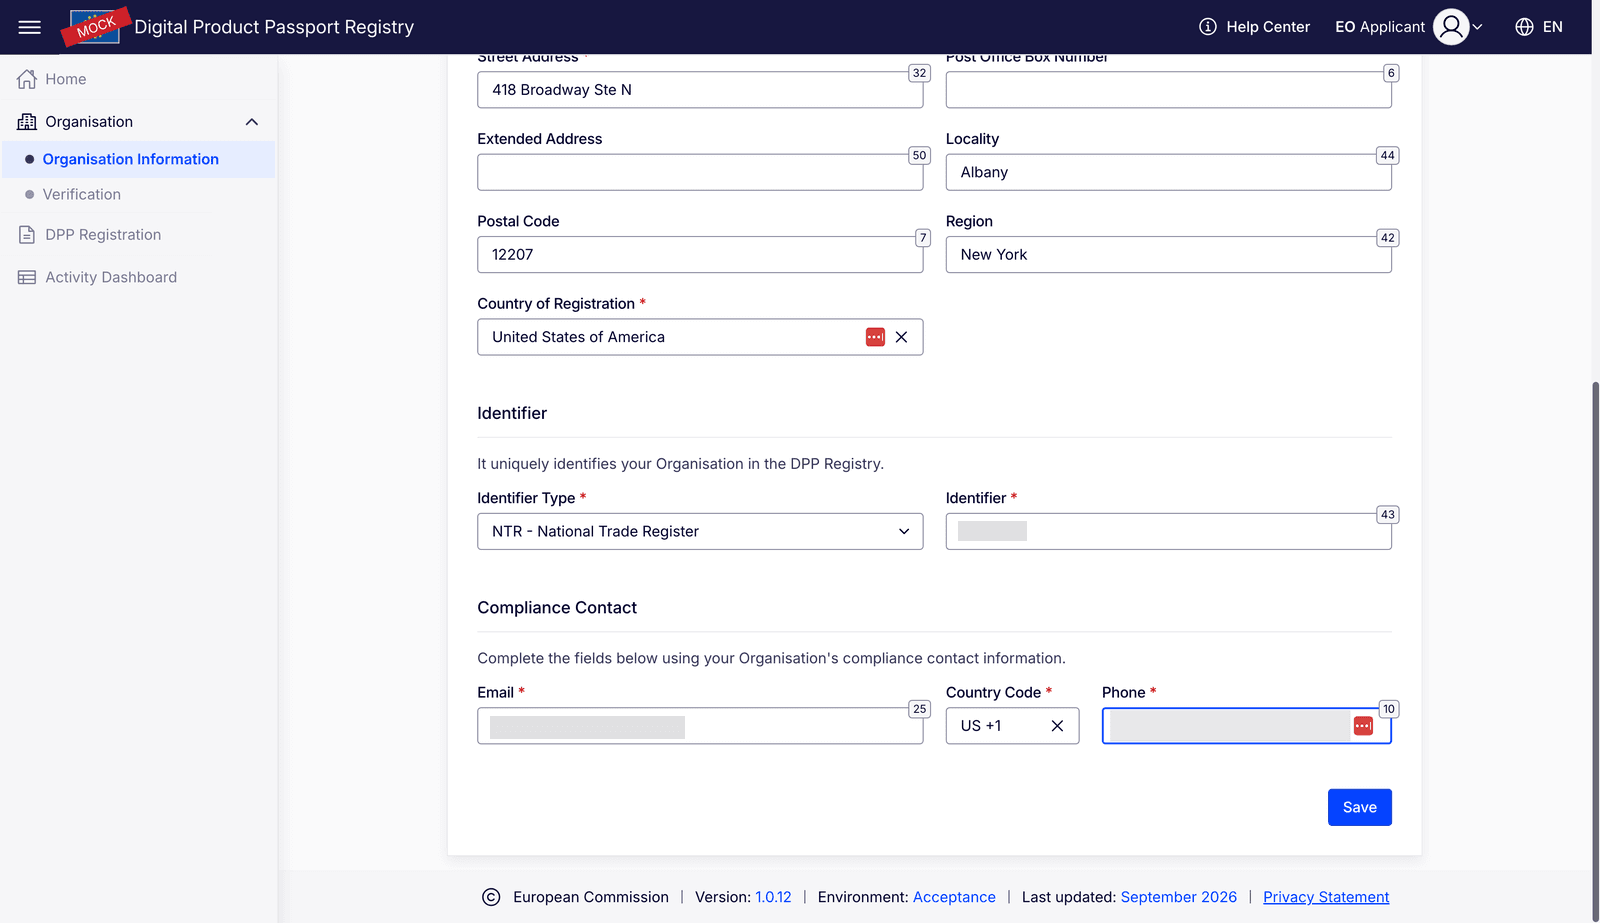
Task: Clear the US +1 country code
Action: click(1057, 726)
